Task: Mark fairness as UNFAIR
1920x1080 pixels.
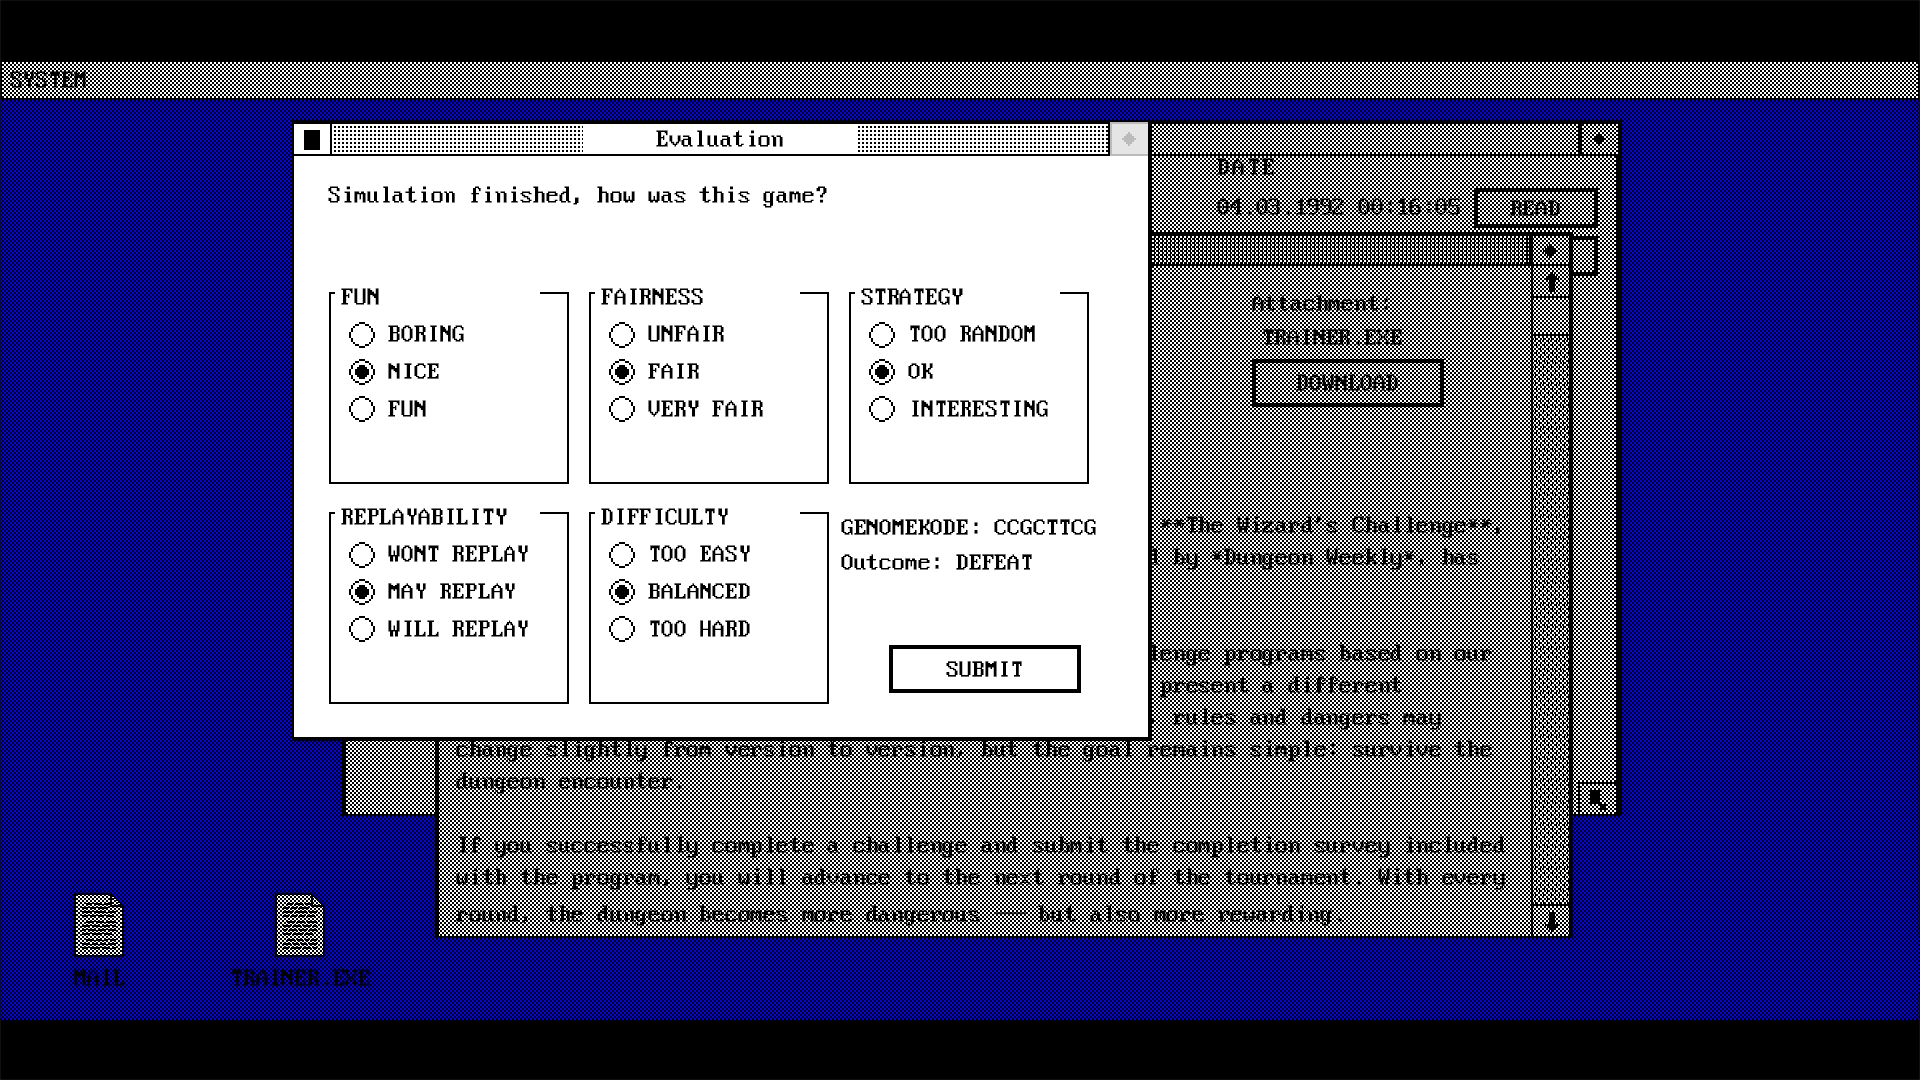Action: [622, 334]
